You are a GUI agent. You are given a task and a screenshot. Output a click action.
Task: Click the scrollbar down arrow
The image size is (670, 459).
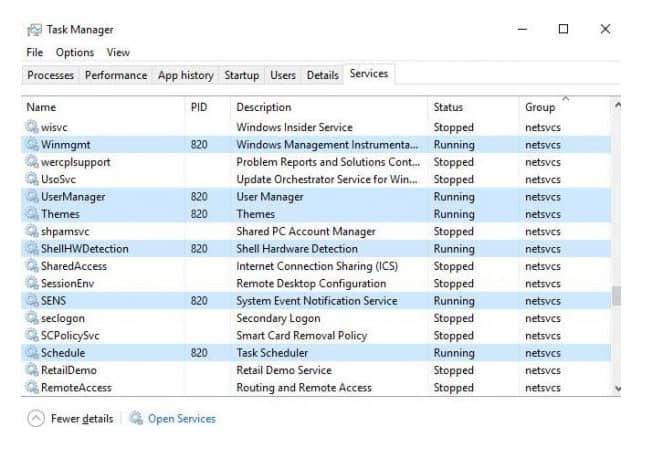(x=617, y=388)
